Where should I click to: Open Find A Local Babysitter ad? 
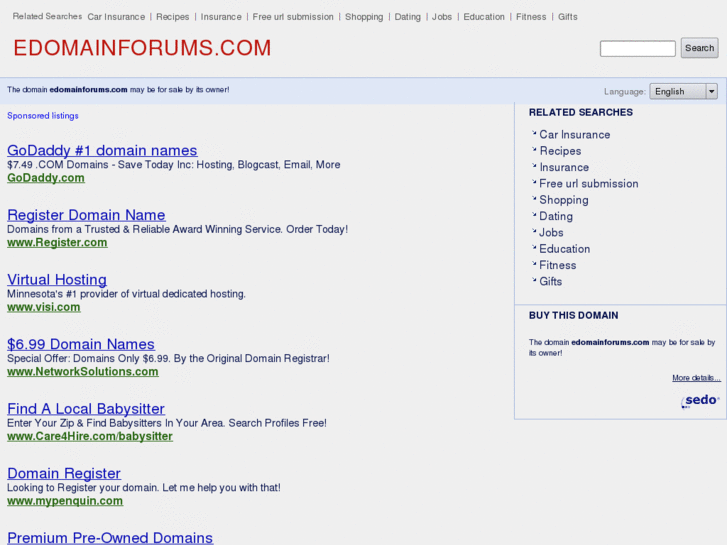(86, 408)
